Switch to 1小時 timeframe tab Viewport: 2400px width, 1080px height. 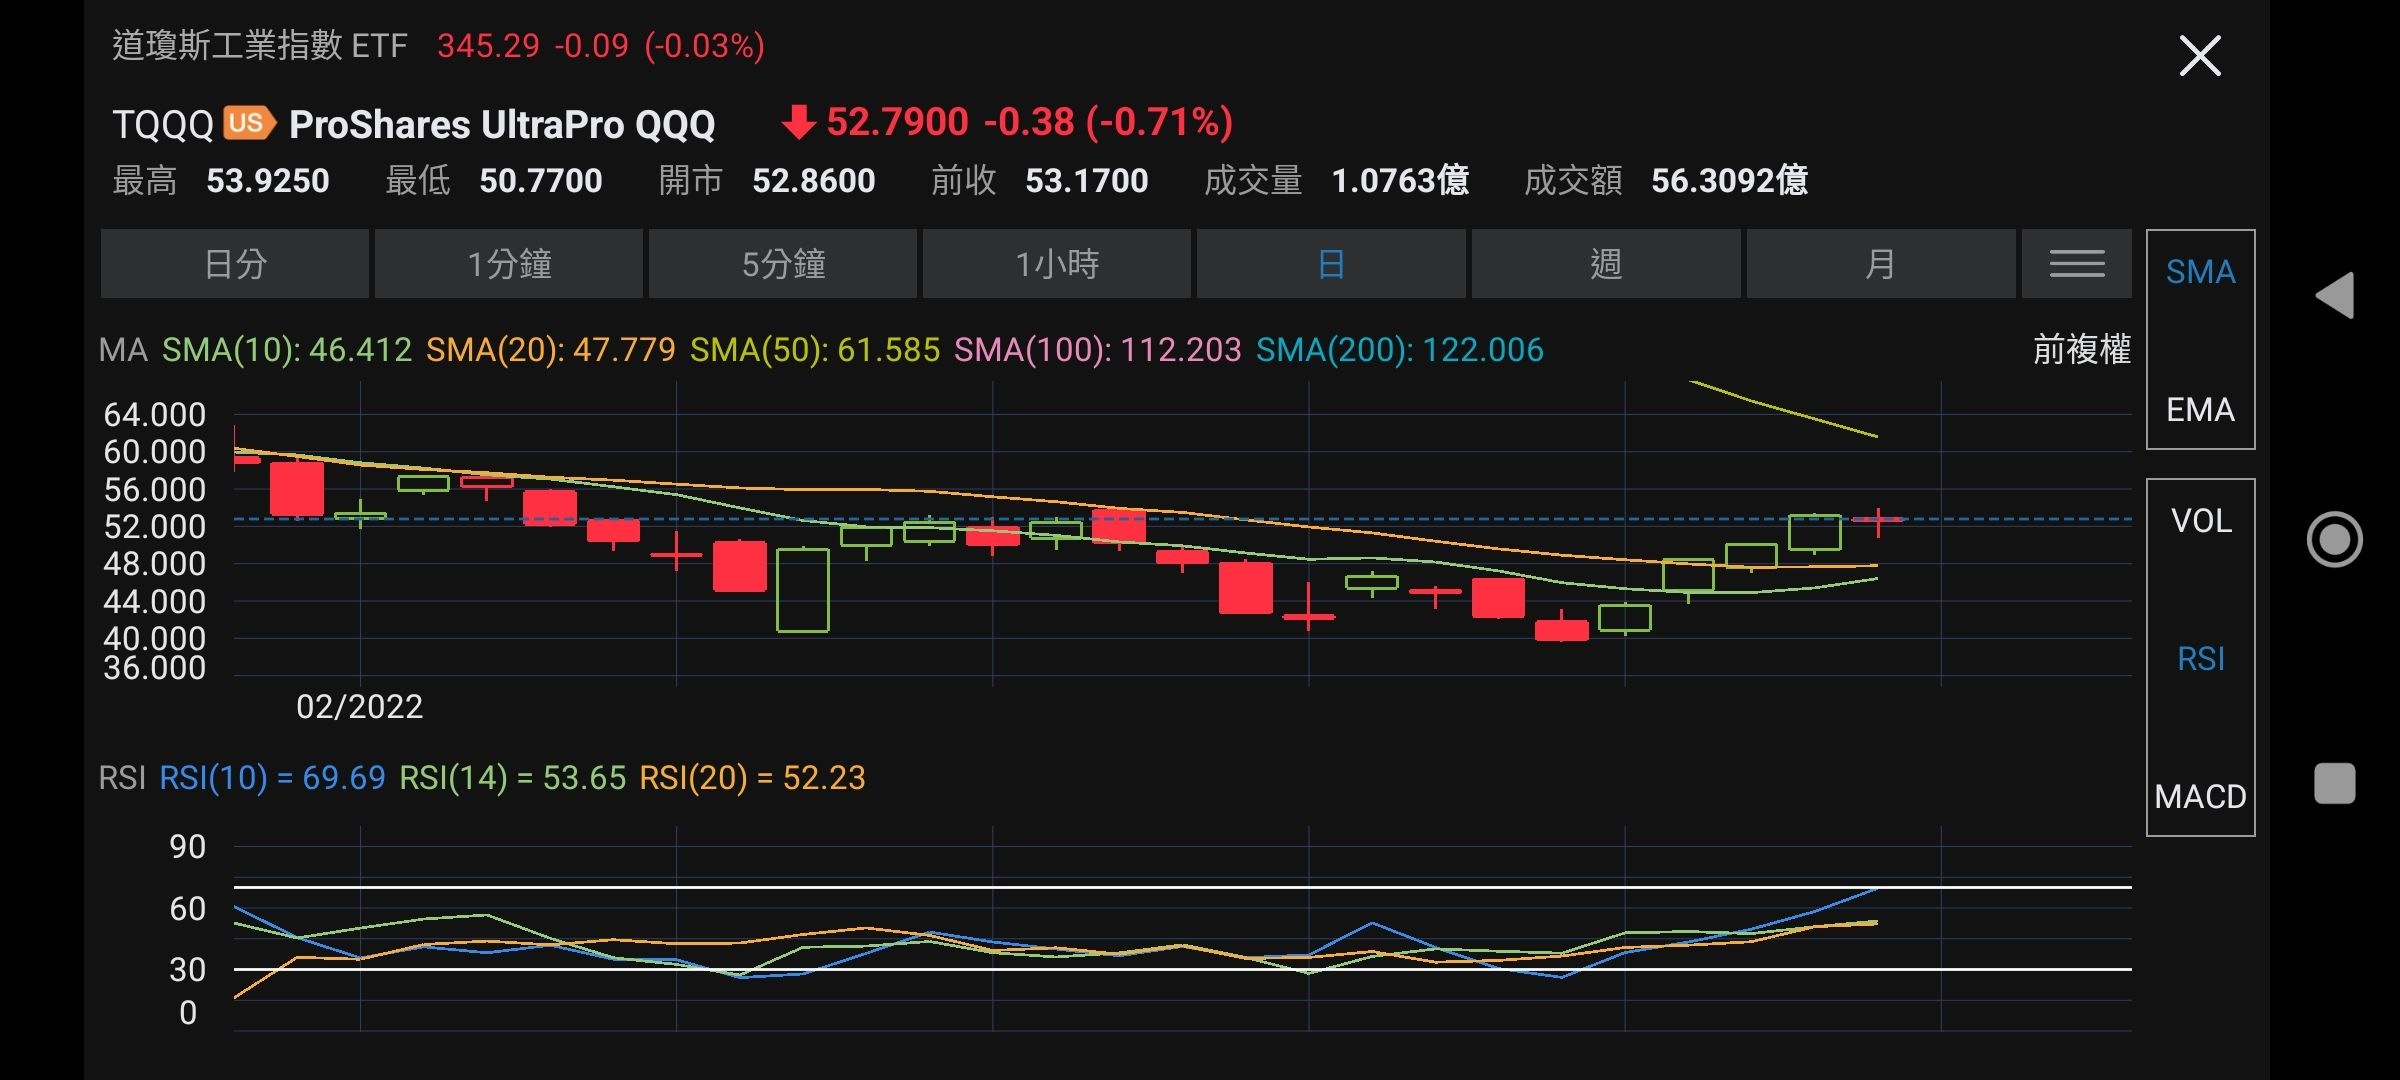pyautogui.click(x=1057, y=264)
